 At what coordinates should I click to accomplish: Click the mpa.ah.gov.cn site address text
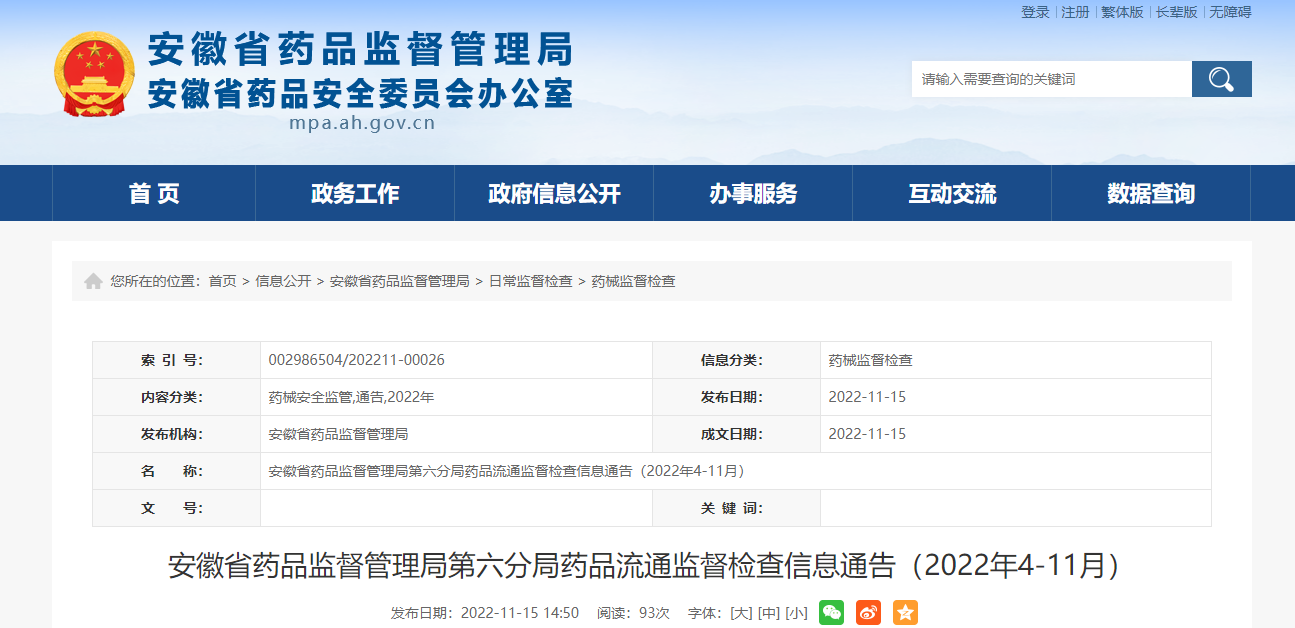point(362,124)
